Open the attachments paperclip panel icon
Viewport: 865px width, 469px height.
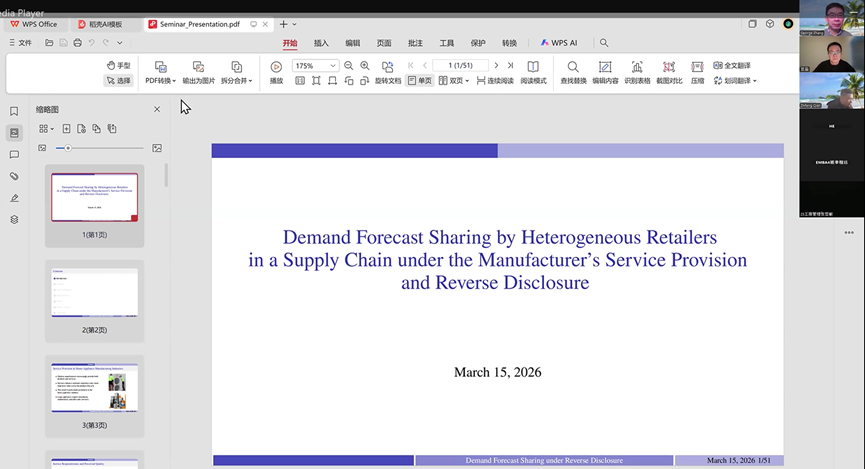coord(14,176)
